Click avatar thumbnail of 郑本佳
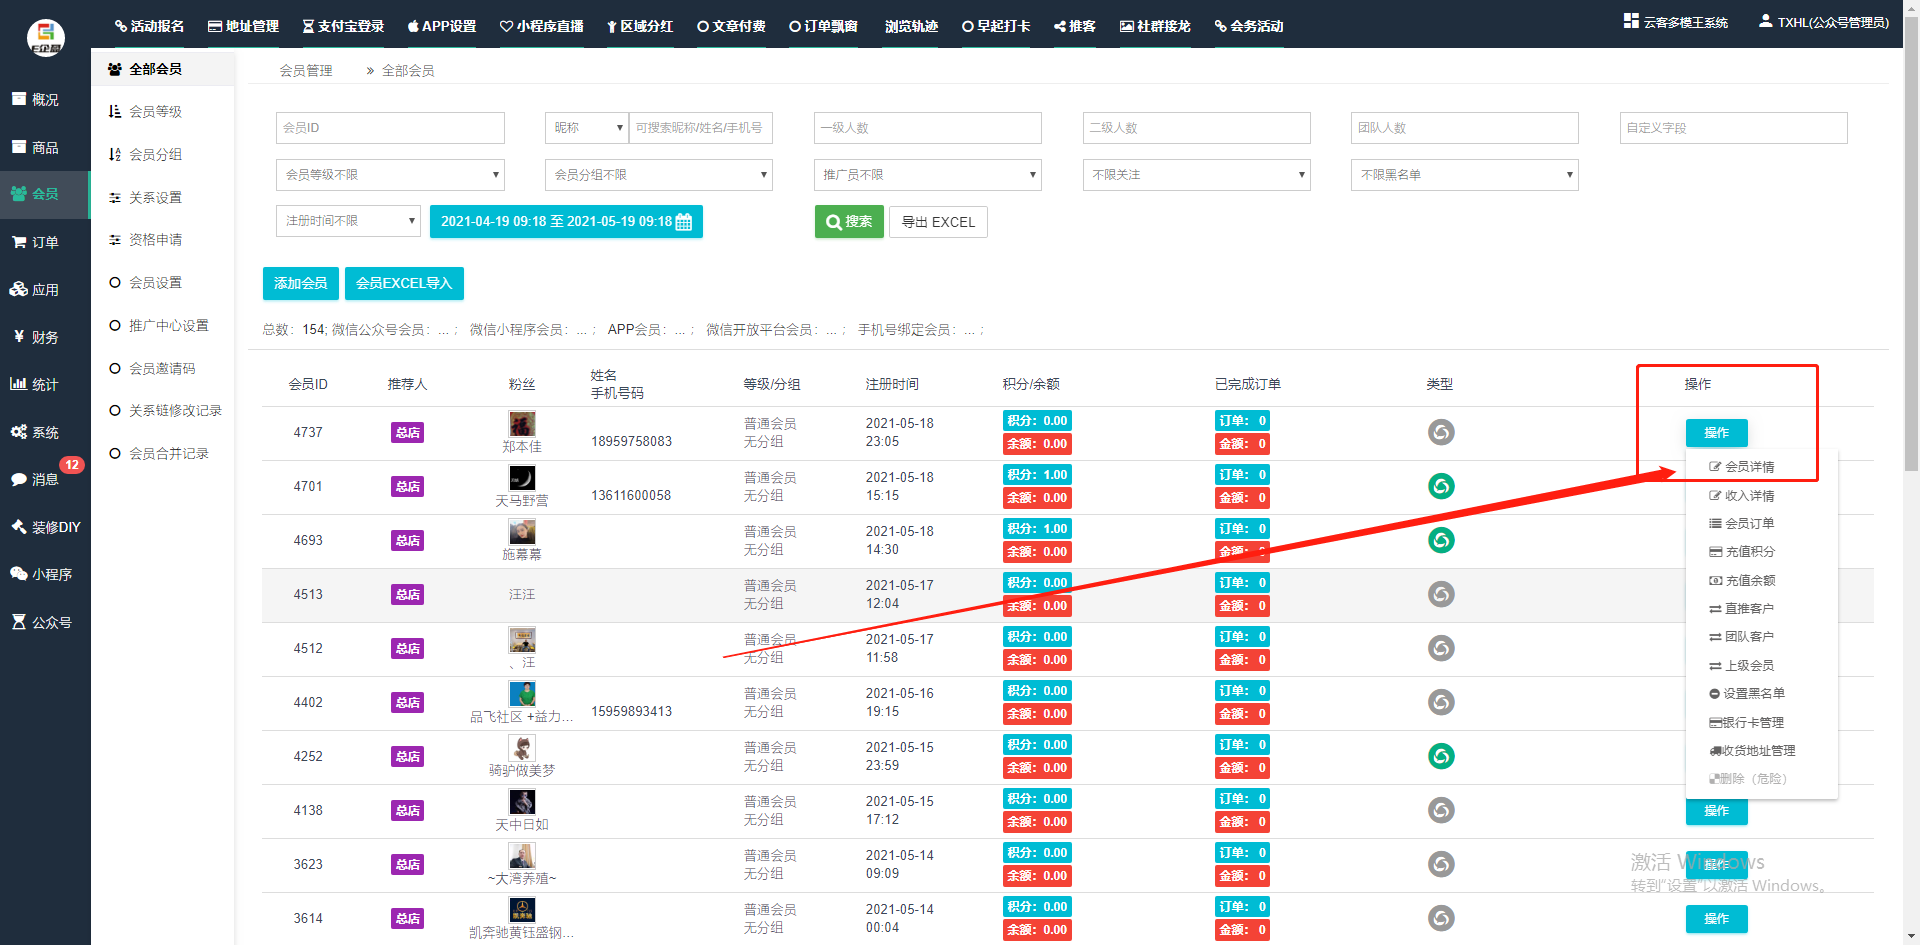 [522, 423]
